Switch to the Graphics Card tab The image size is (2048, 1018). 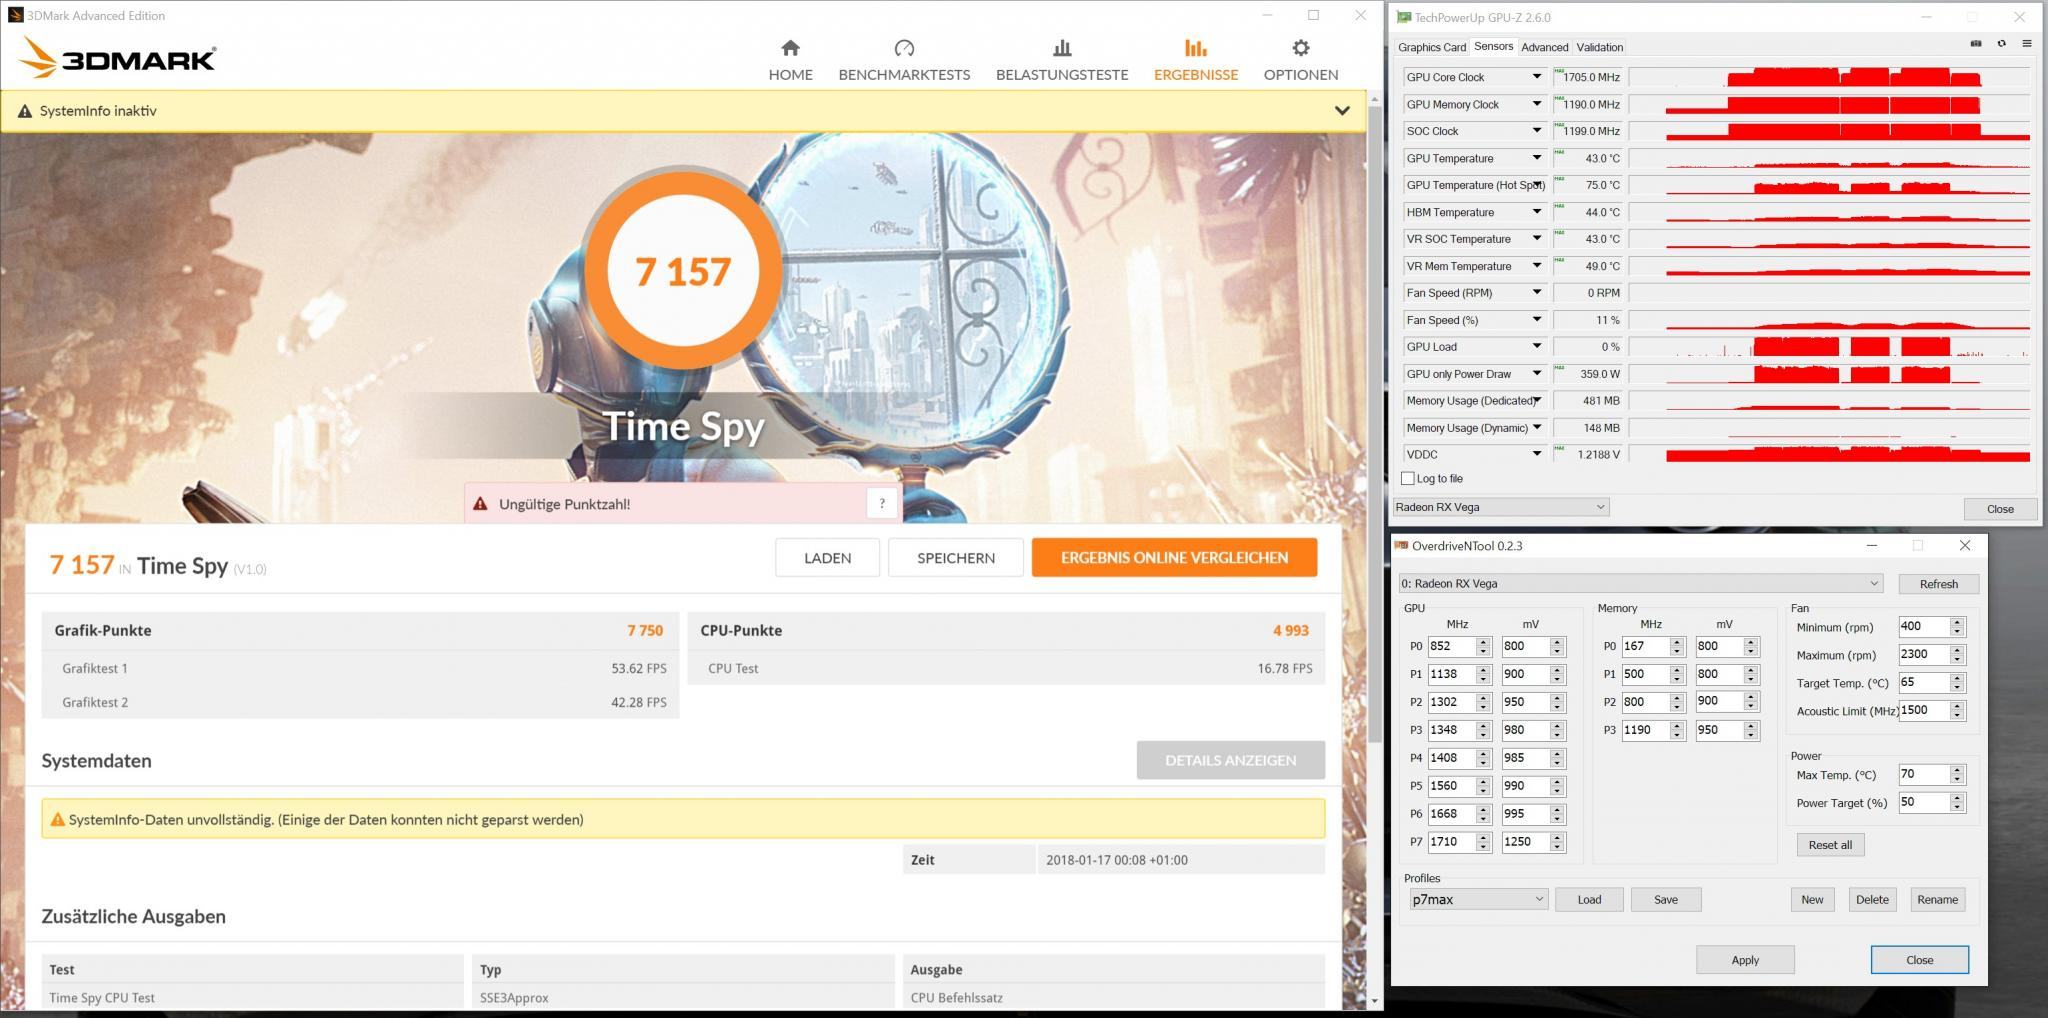pyautogui.click(x=1431, y=47)
